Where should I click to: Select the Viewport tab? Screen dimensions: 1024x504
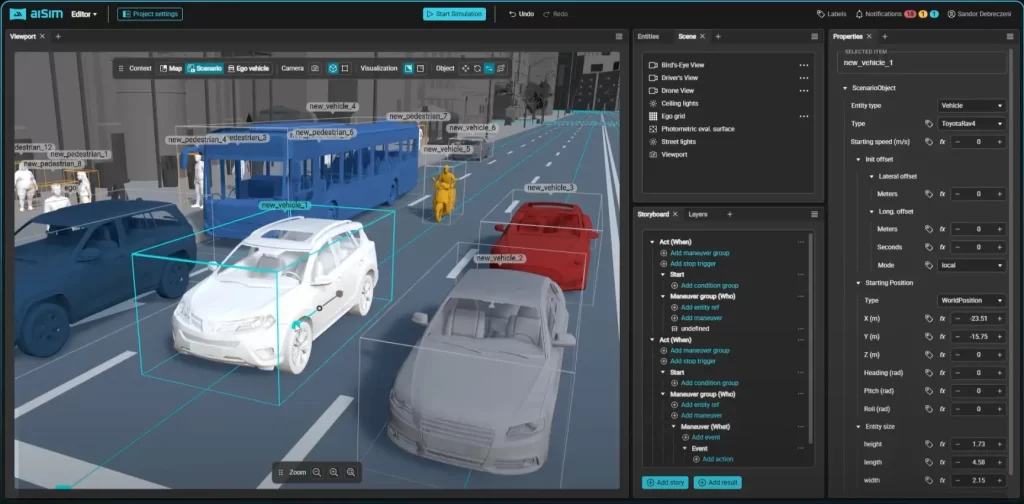pos(23,37)
